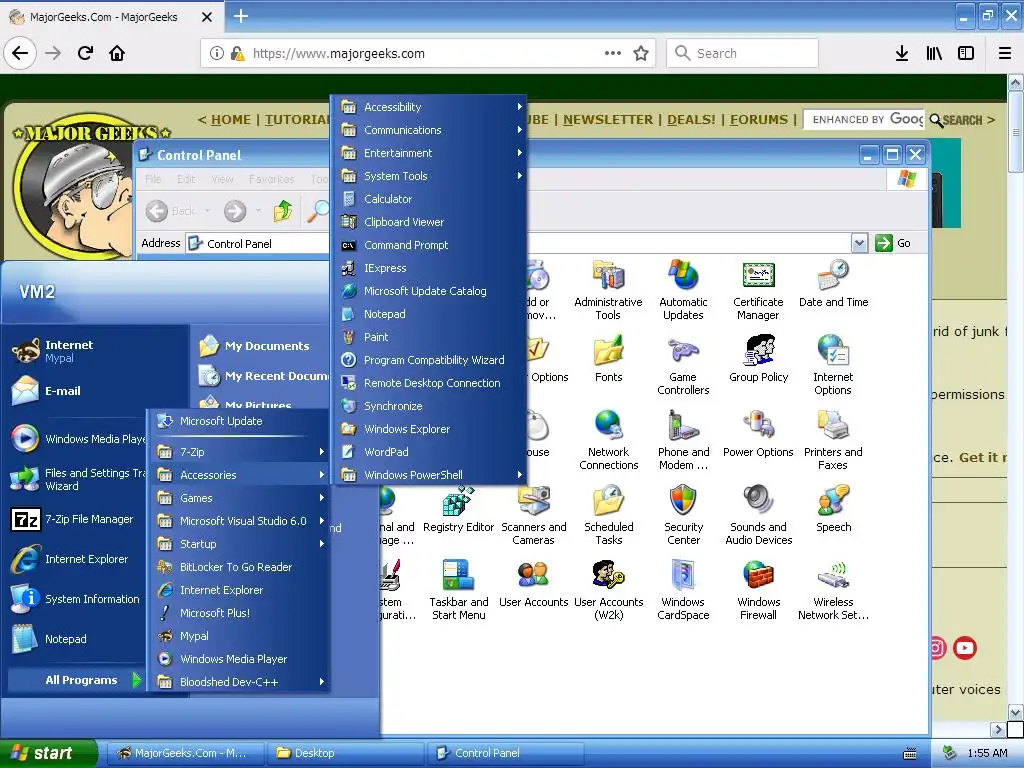Screen dimensions: 1024x768
Task: Open Microsoft Update in programs list
Action: (240, 421)
